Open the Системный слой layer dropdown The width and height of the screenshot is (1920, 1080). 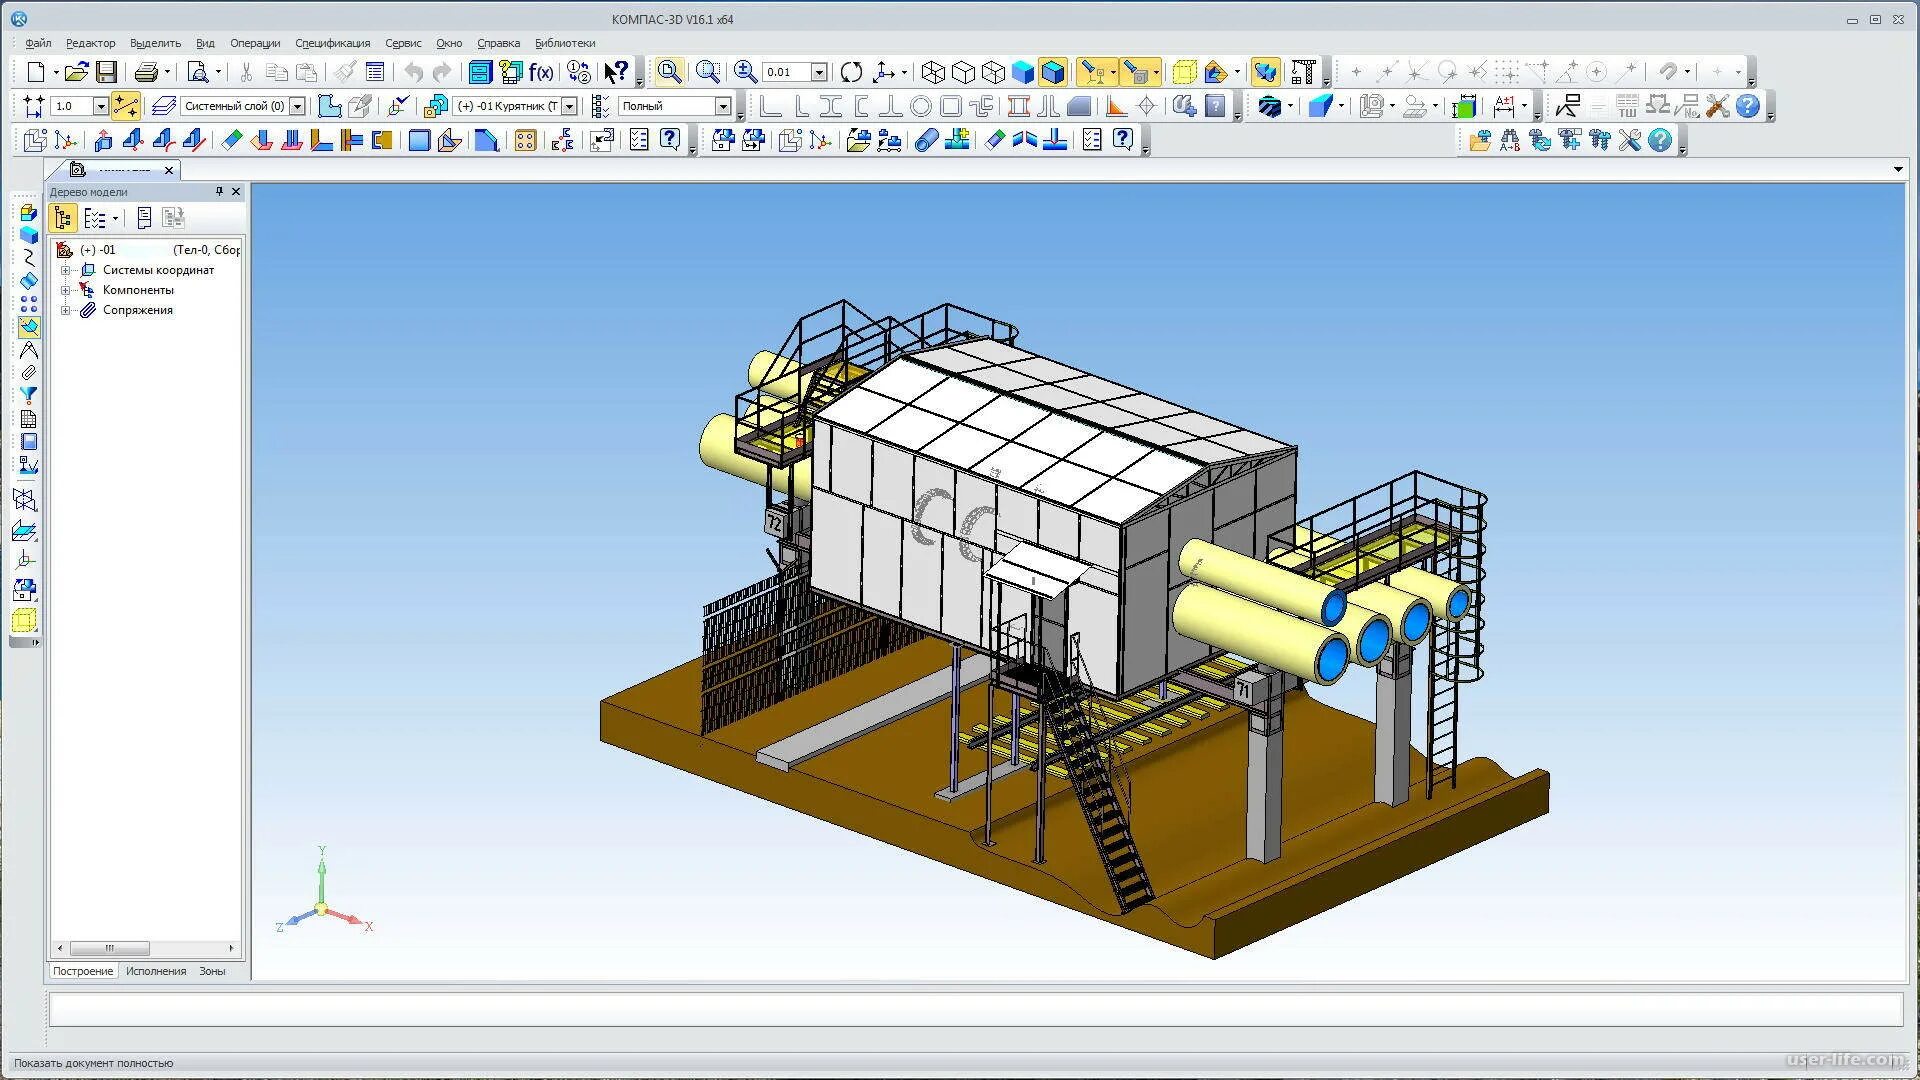pyautogui.click(x=297, y=106)
